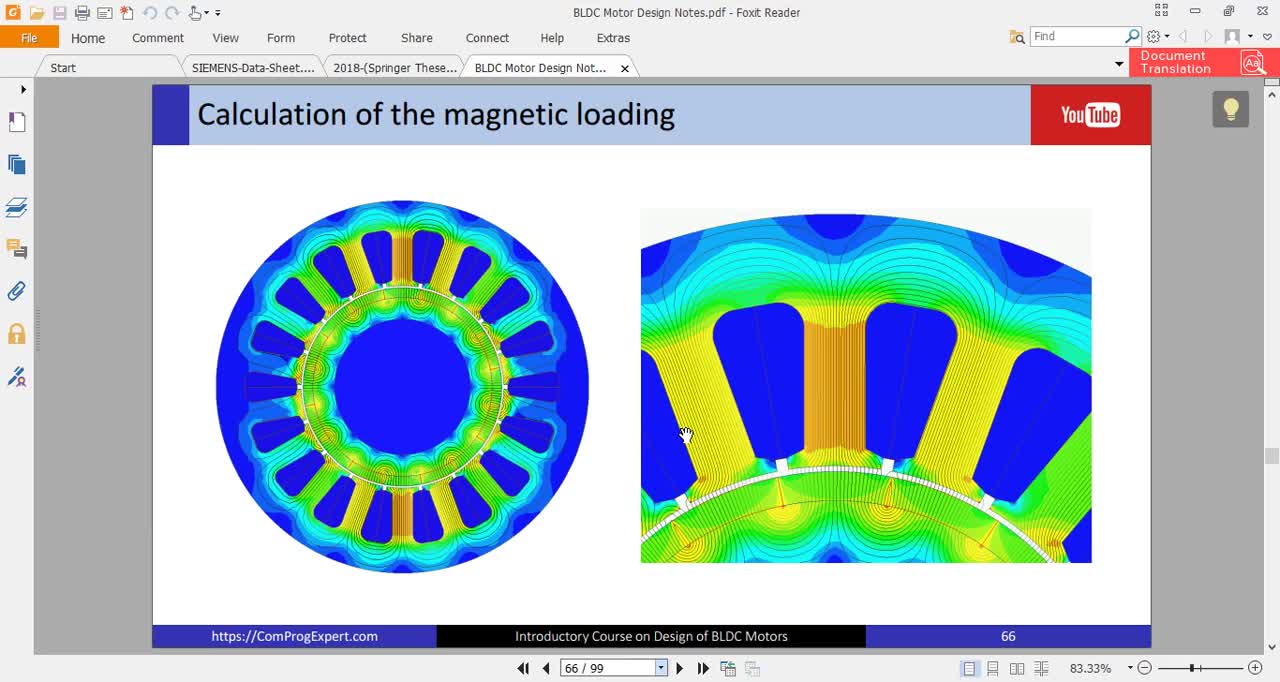
Task: Go to the last page button
Action: tap(703, 668)
